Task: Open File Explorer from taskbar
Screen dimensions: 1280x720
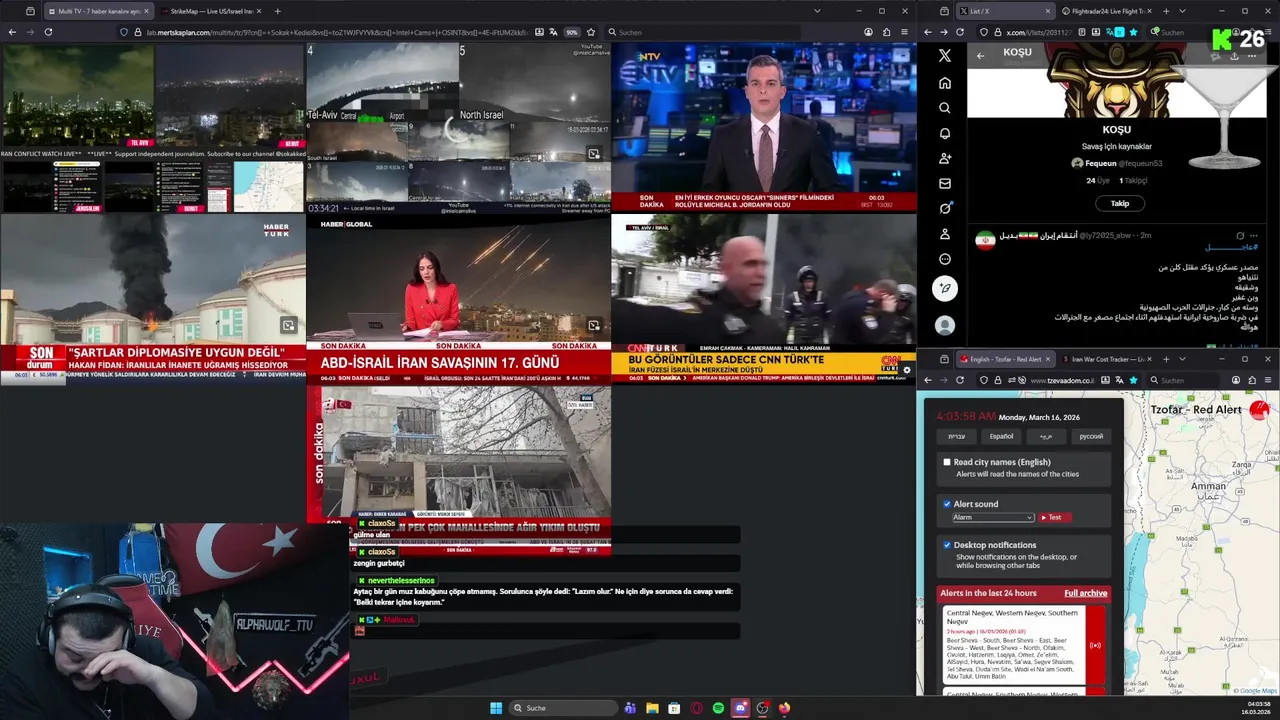Action: pyautogui.click(x=652, y=708)
